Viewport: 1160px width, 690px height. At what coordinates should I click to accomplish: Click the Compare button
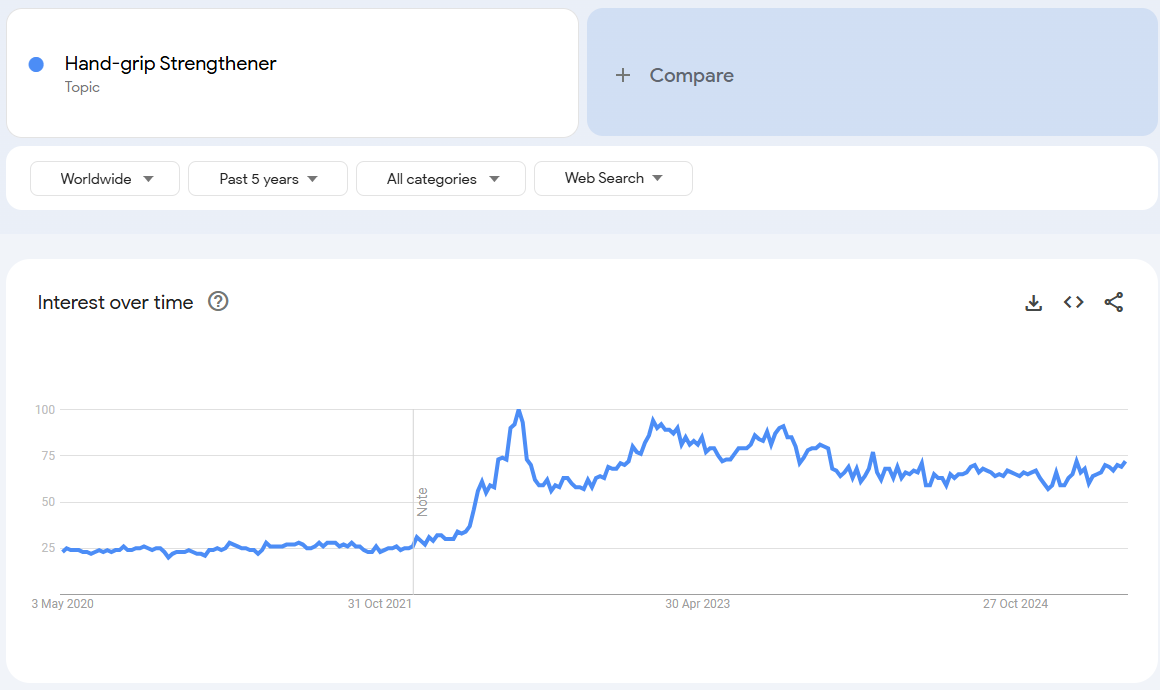(872, 72)
